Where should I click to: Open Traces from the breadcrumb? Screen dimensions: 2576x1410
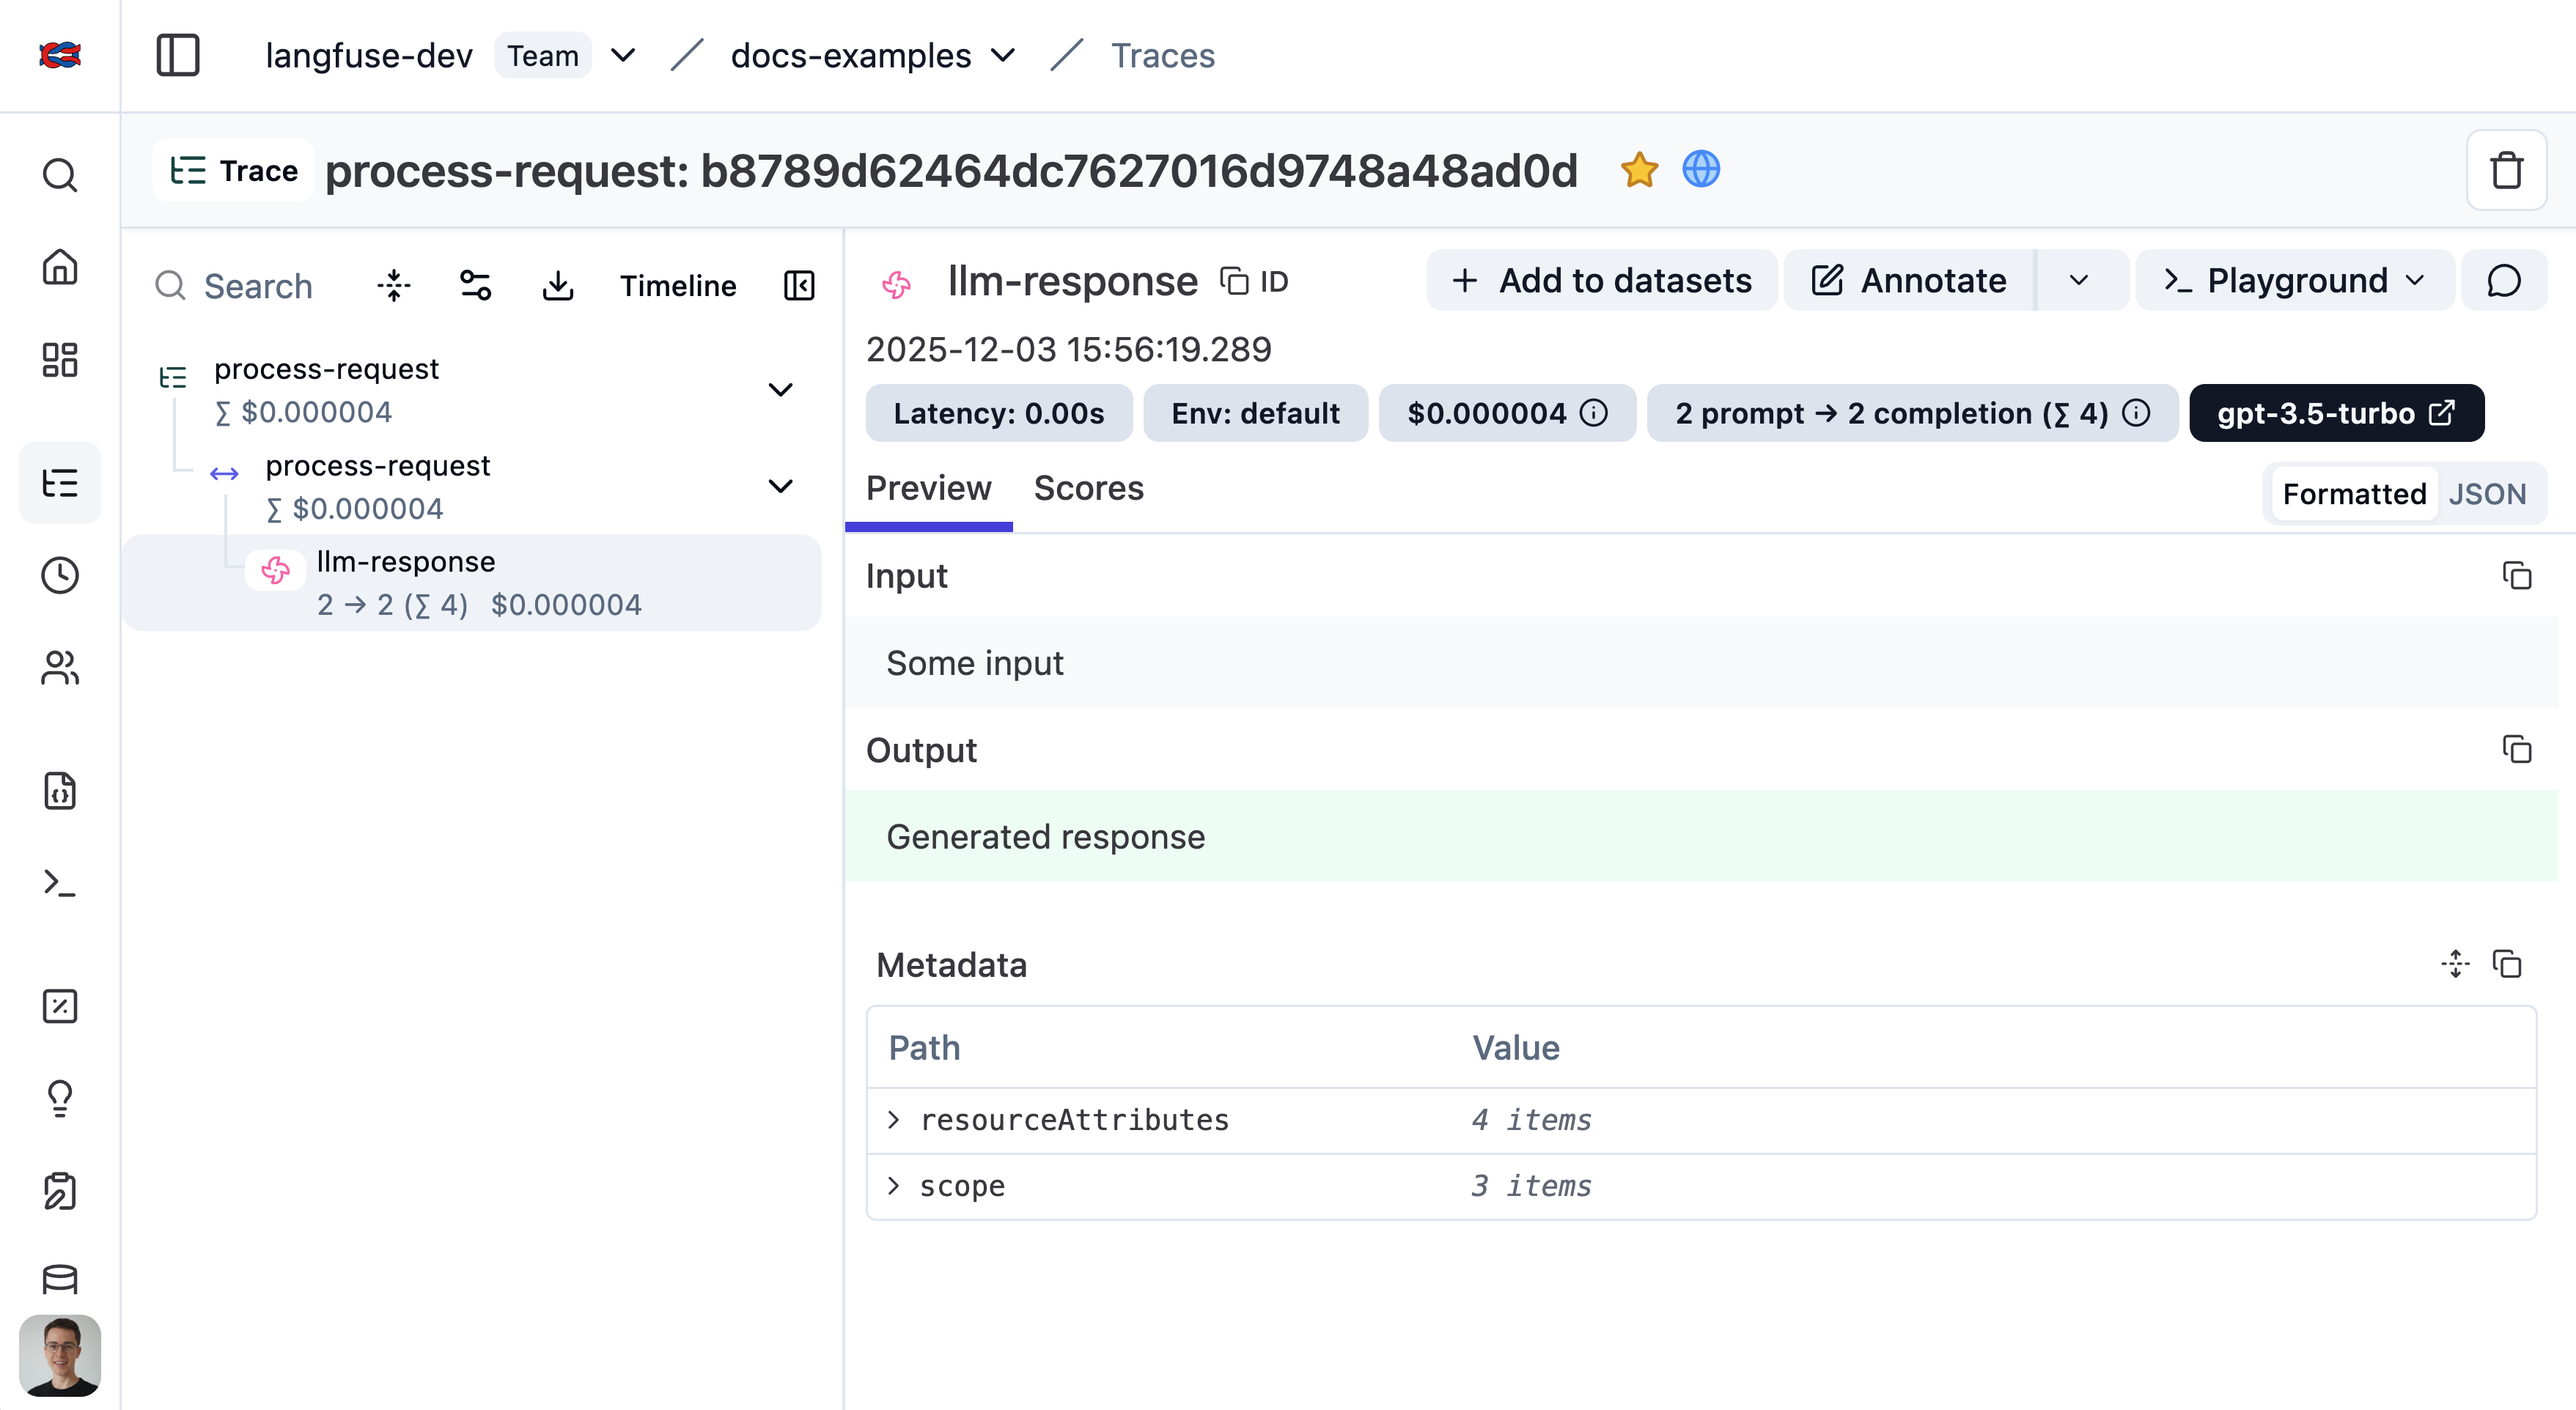click(x=1162, y=55)
